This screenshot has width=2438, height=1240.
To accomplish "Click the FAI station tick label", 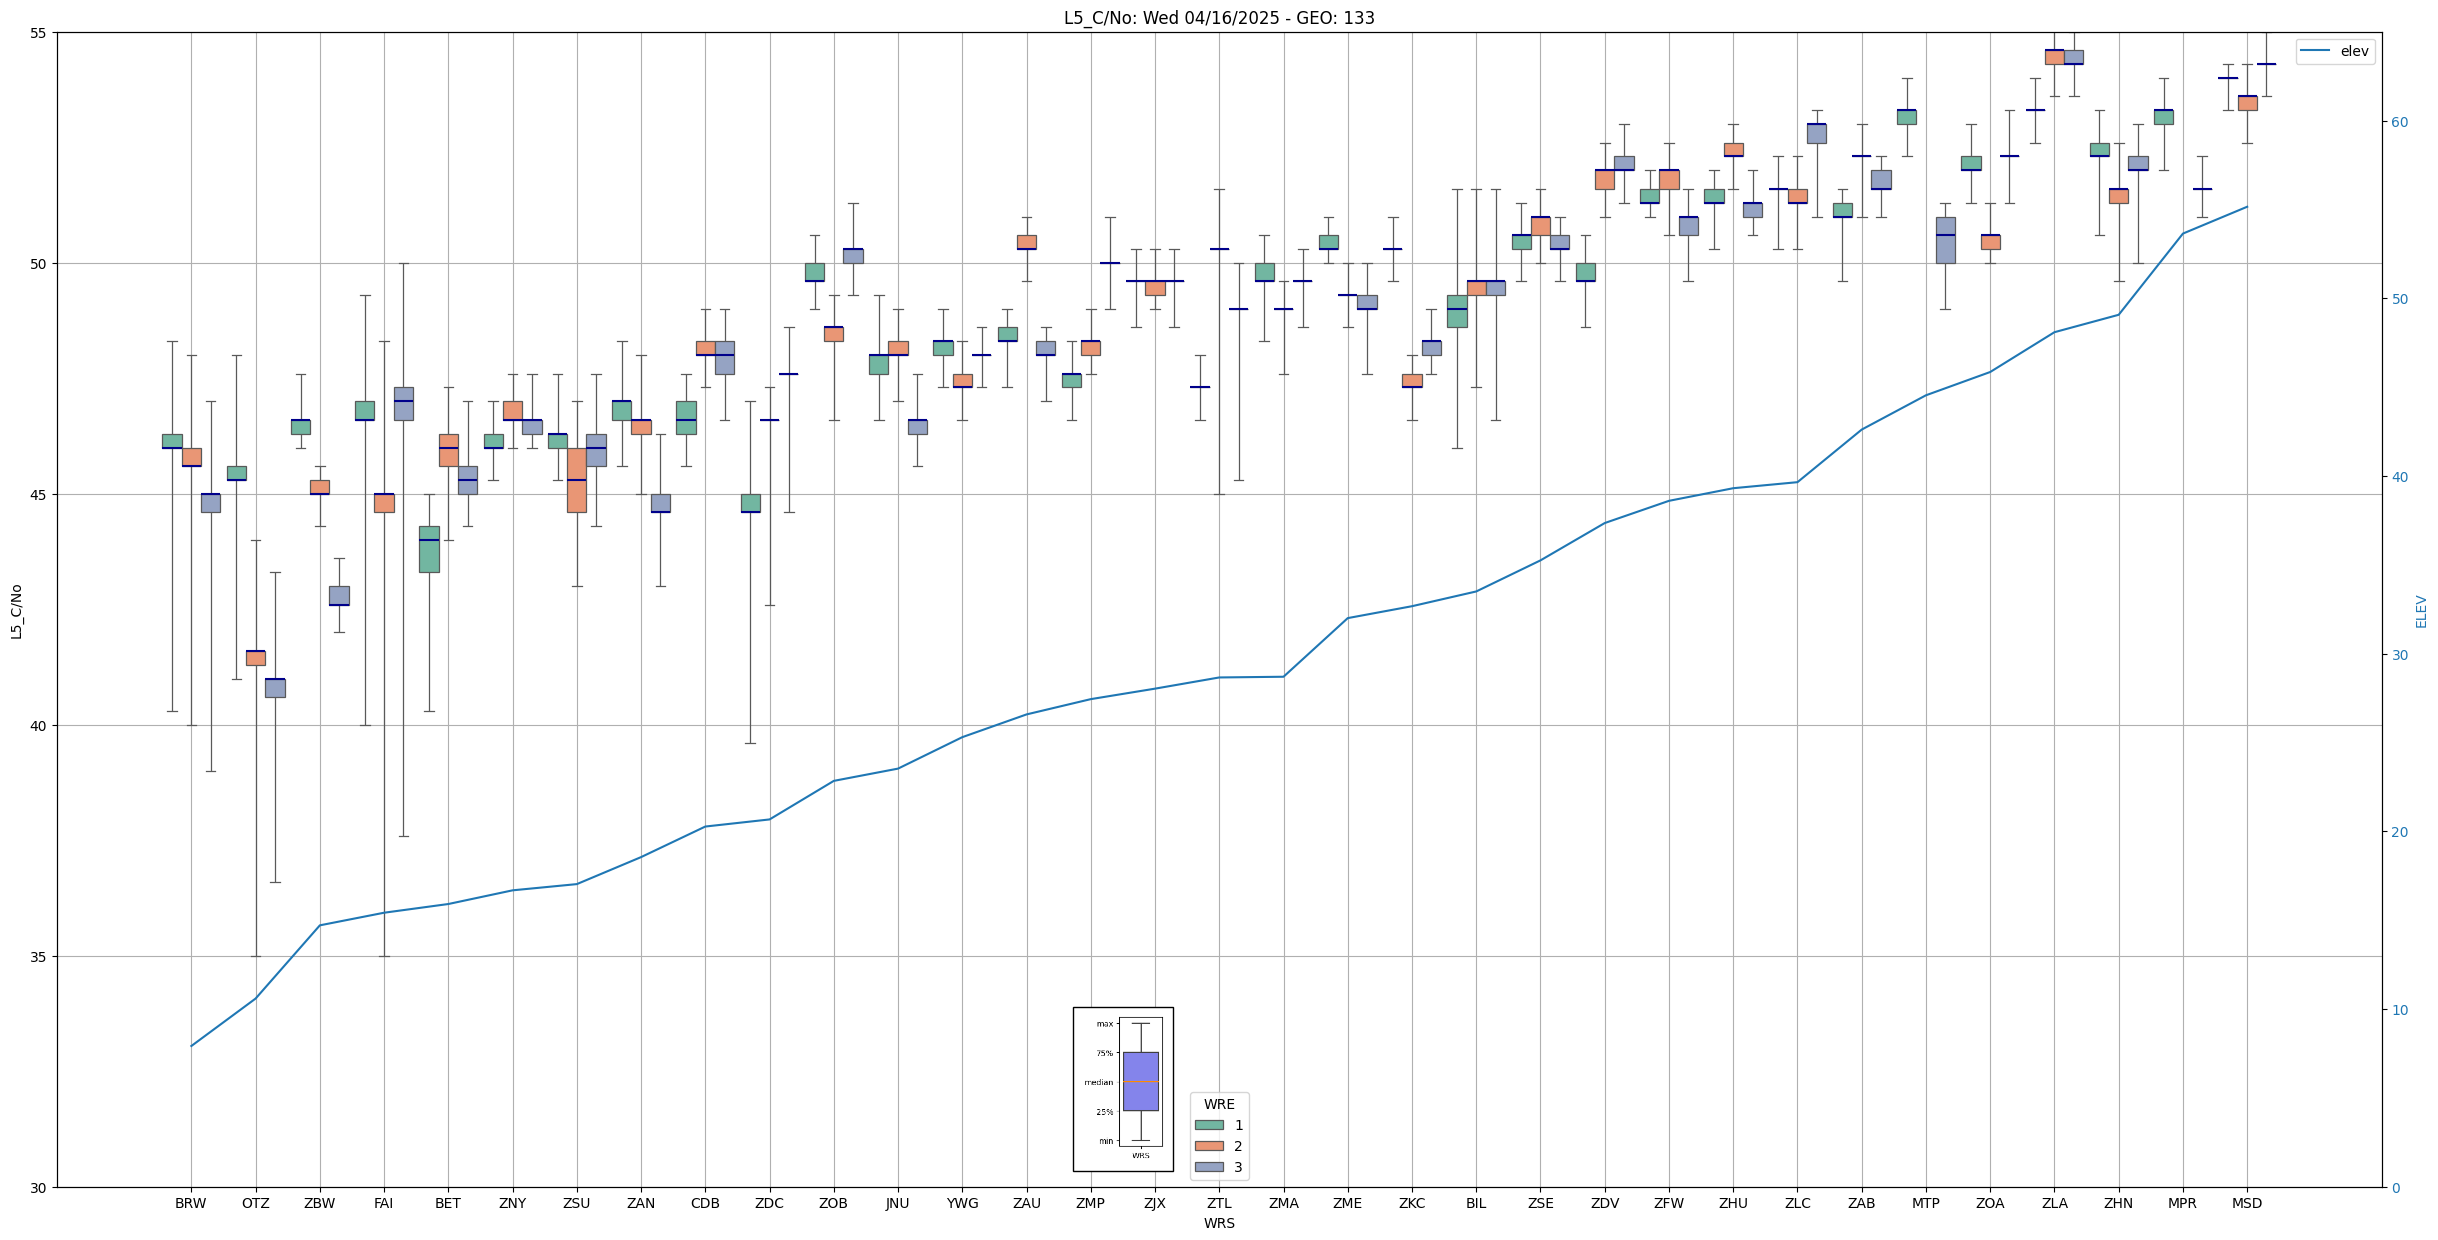I will point(383,1203).
